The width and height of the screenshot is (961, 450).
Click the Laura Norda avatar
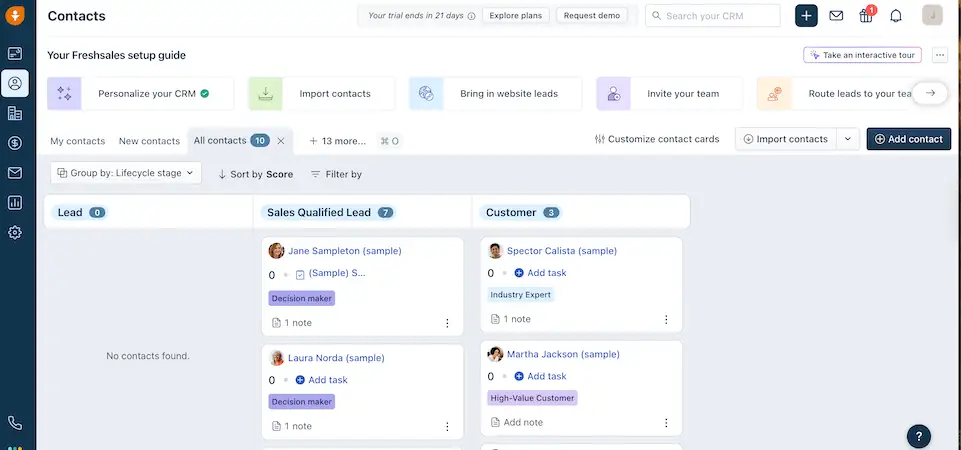[x=276, y=358]
